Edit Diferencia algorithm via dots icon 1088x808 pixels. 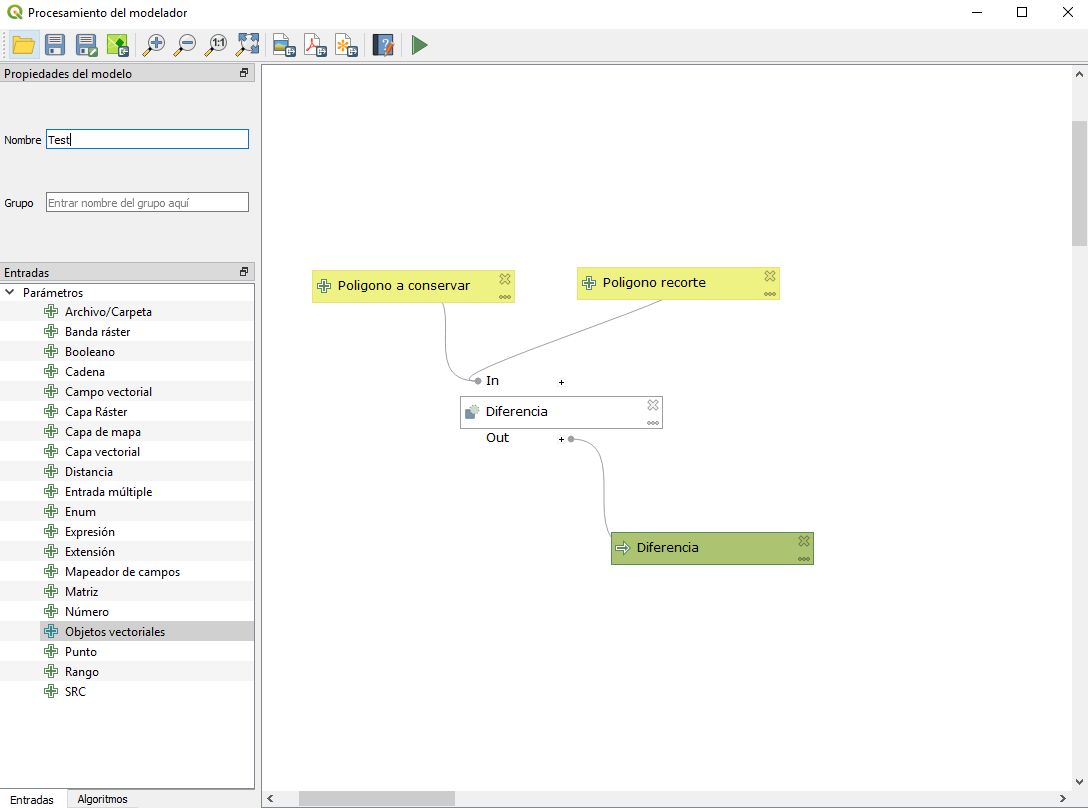click(x=653, y=423)
